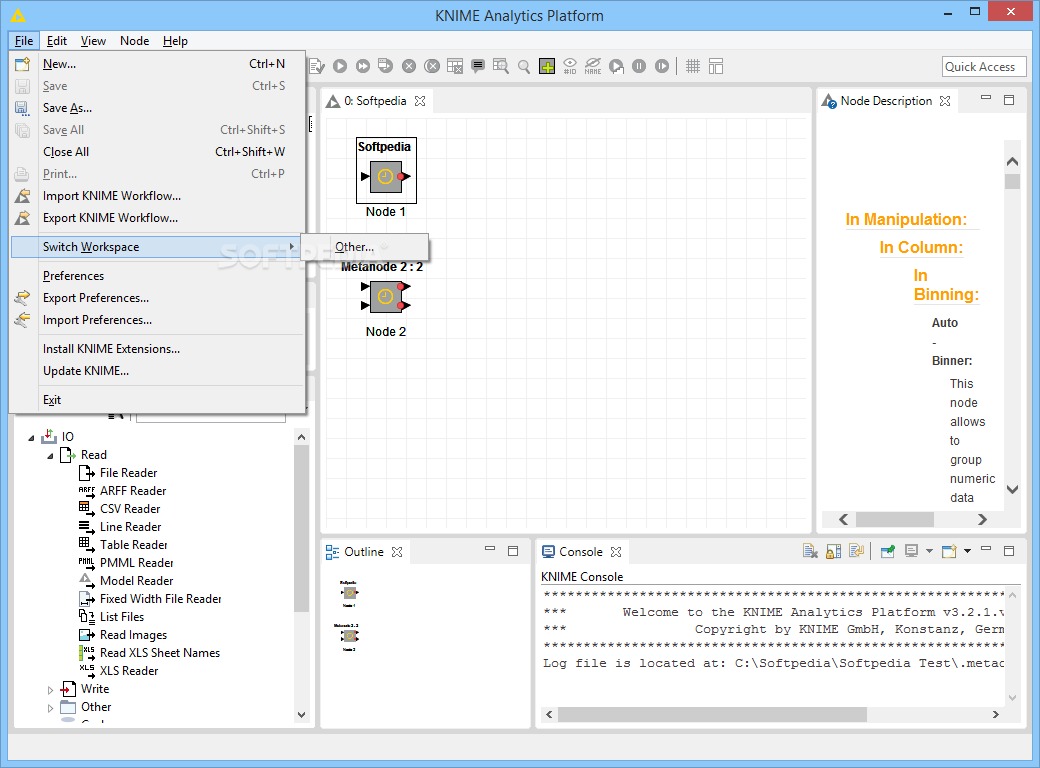Image resolution: width=1040 pixels, height=768 pixels.
Task: Switch to the 0: Softpedia editor tab
Action: point(375,101)
